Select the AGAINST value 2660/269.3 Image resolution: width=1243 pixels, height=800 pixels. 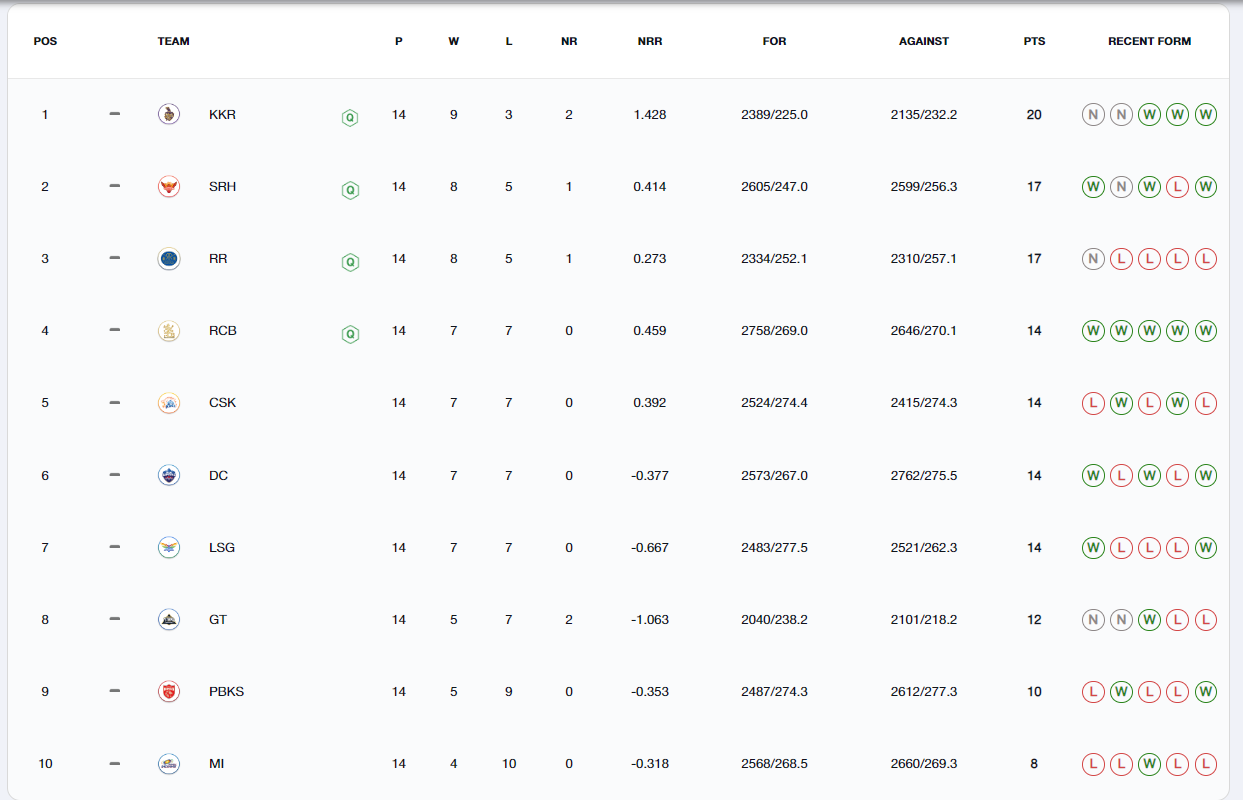coord(924,763)
